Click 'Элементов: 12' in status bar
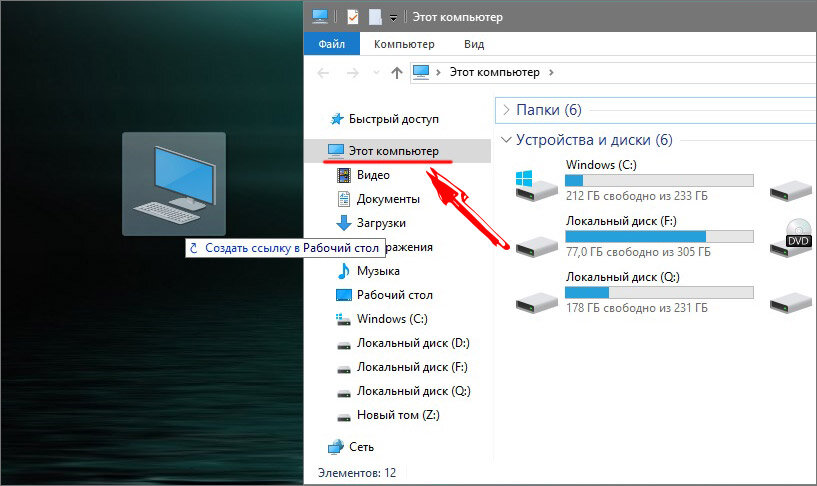Viewport: 817px width, 486px height. click(x=357, y=472)
